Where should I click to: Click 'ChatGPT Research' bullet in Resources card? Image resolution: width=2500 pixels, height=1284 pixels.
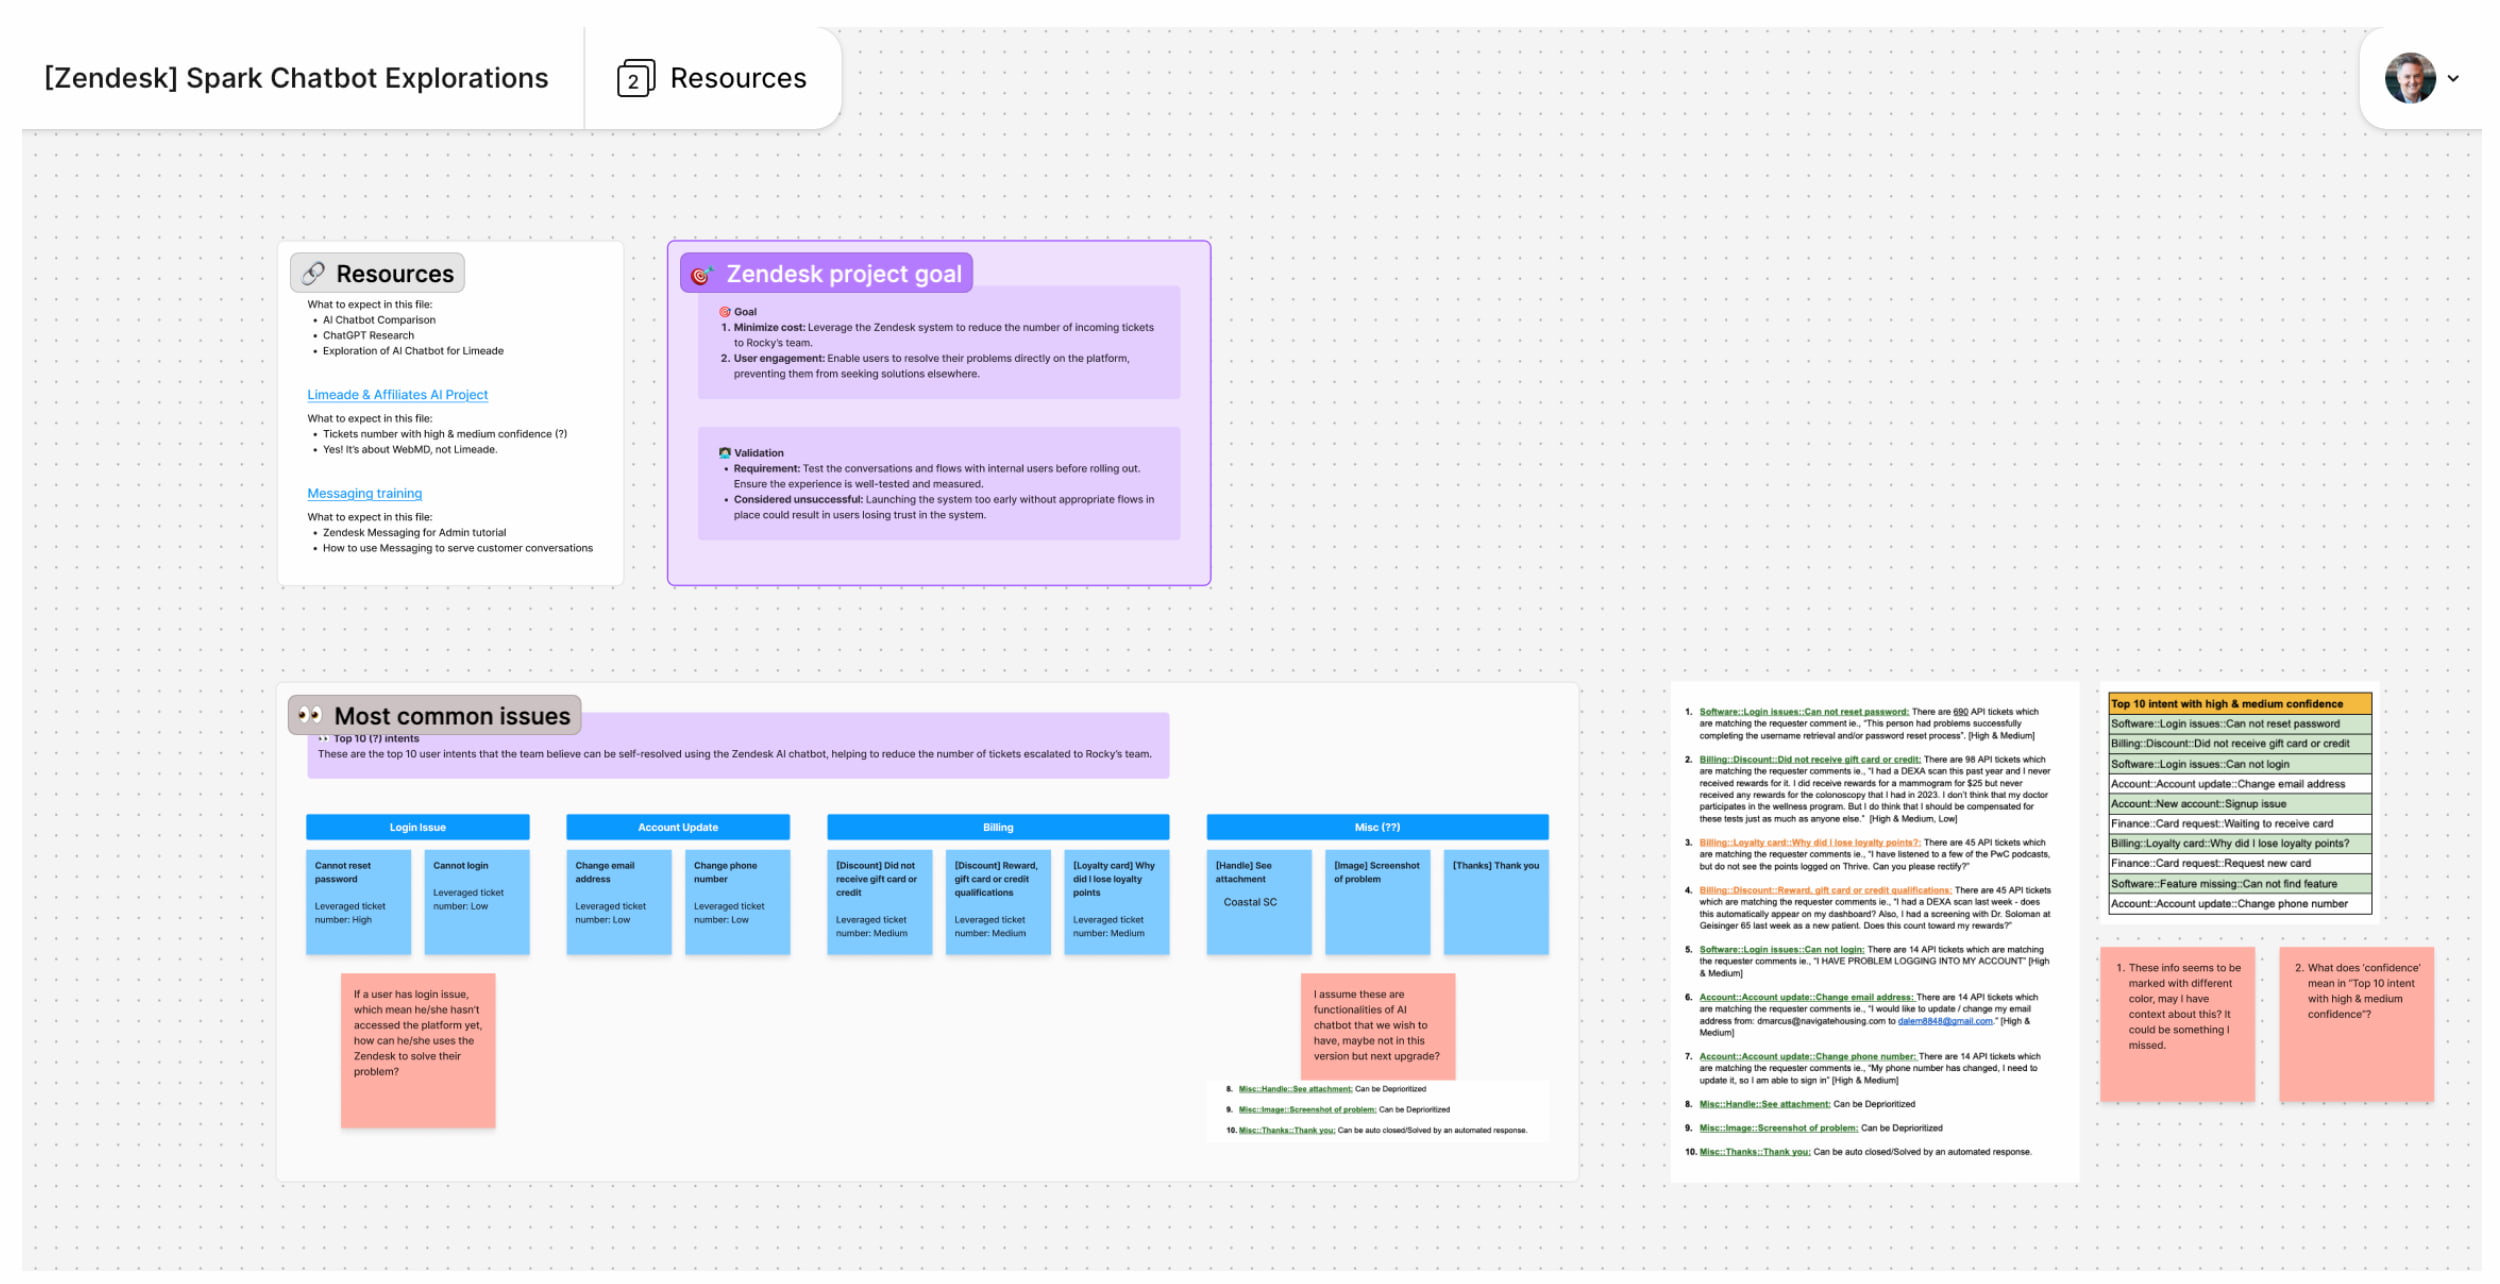(x=368, y=336)
